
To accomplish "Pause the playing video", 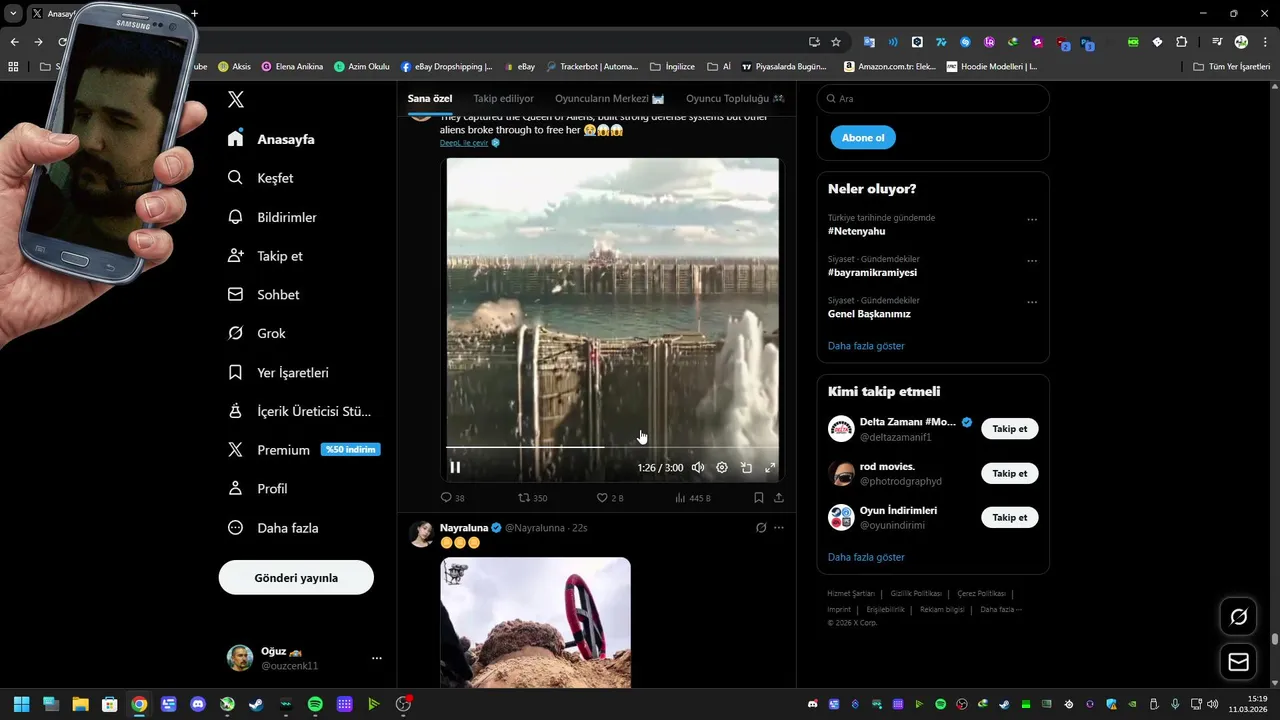I will click(x=455, y=467).
